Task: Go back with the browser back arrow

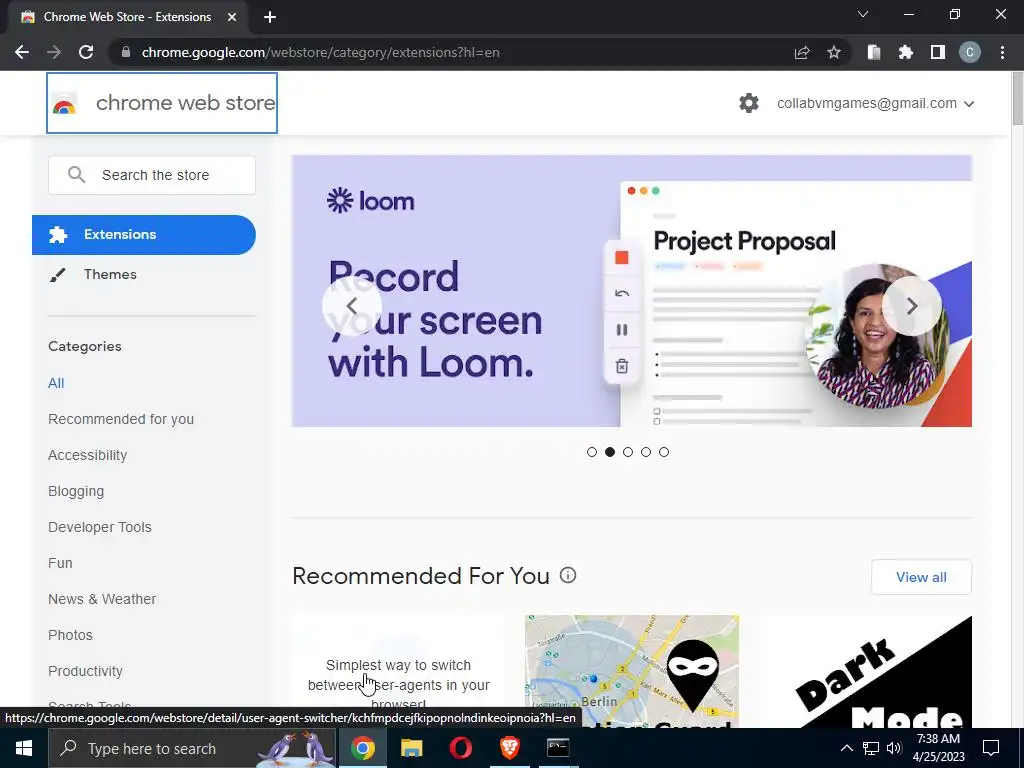Action: tap(22, 52)
